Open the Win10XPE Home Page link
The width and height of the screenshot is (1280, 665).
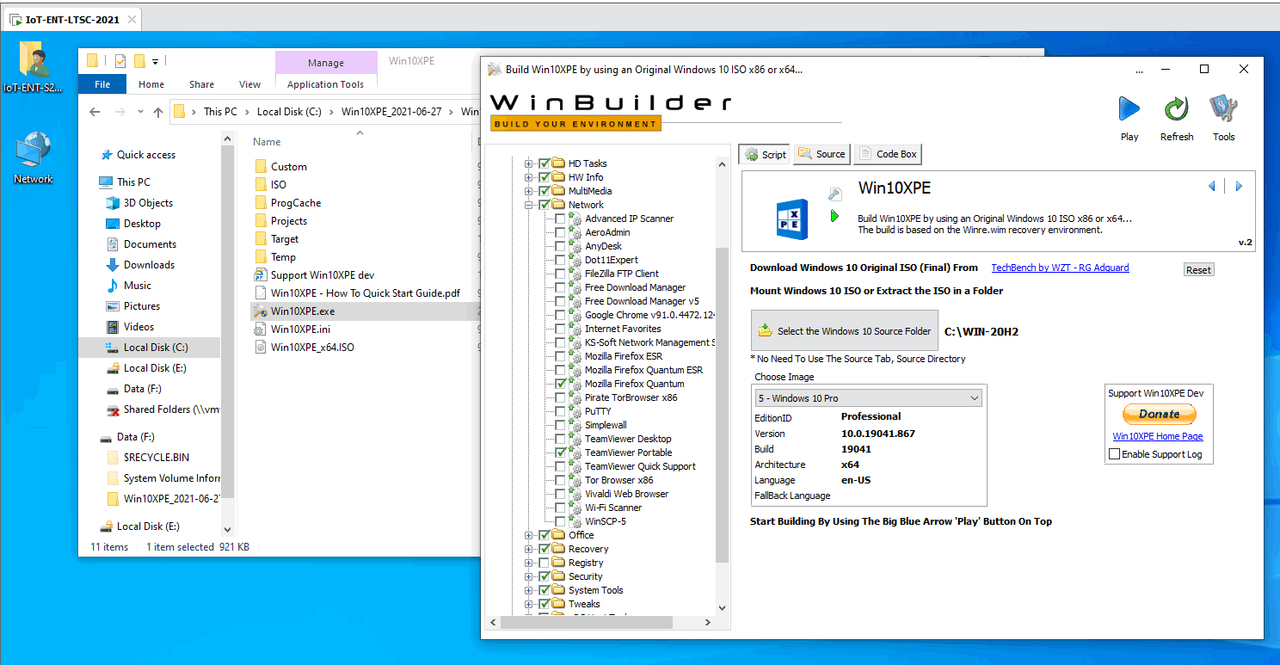(x=1158, y=436)
